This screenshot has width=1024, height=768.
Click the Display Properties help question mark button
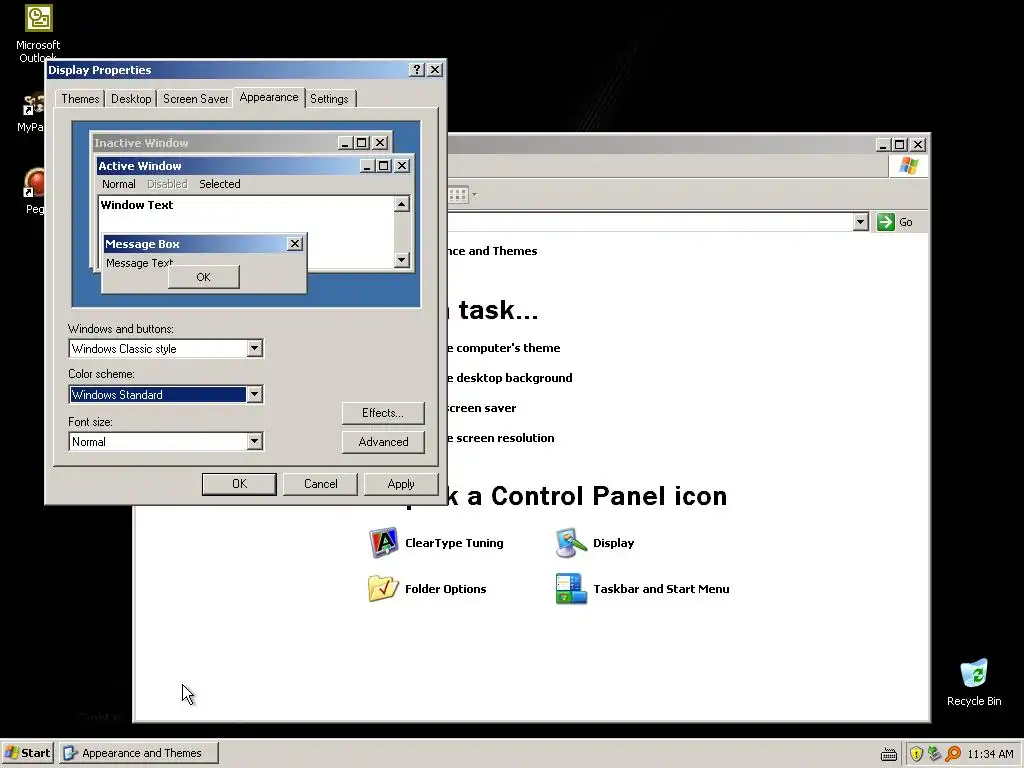[417, 69]
